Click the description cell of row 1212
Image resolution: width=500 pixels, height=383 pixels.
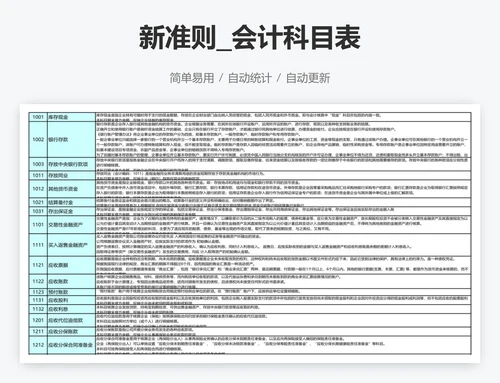pos(283,345)
